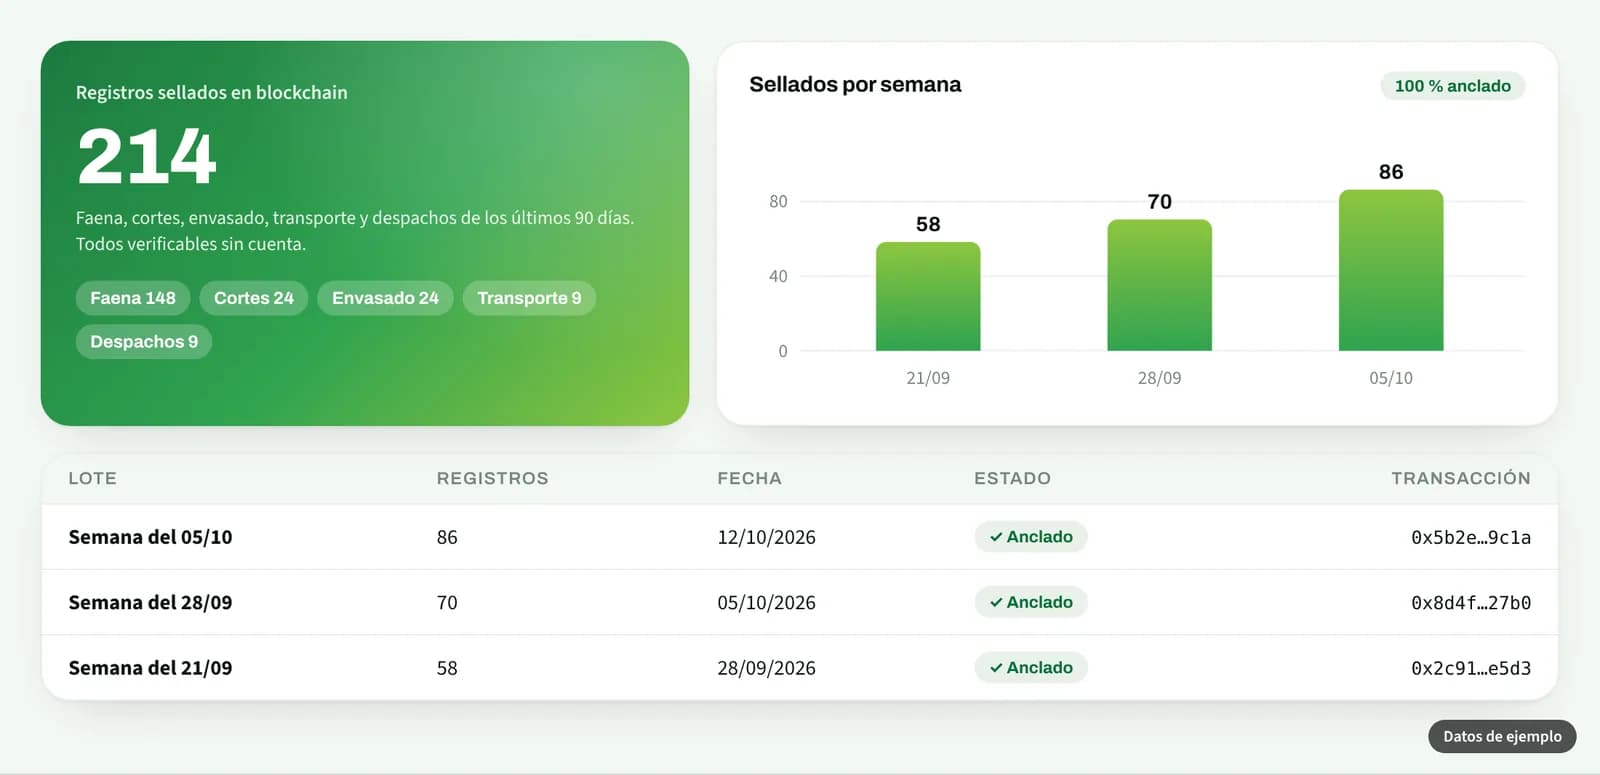Click registros value 86 in the table
1600x775 pixels.
point(447,538)
